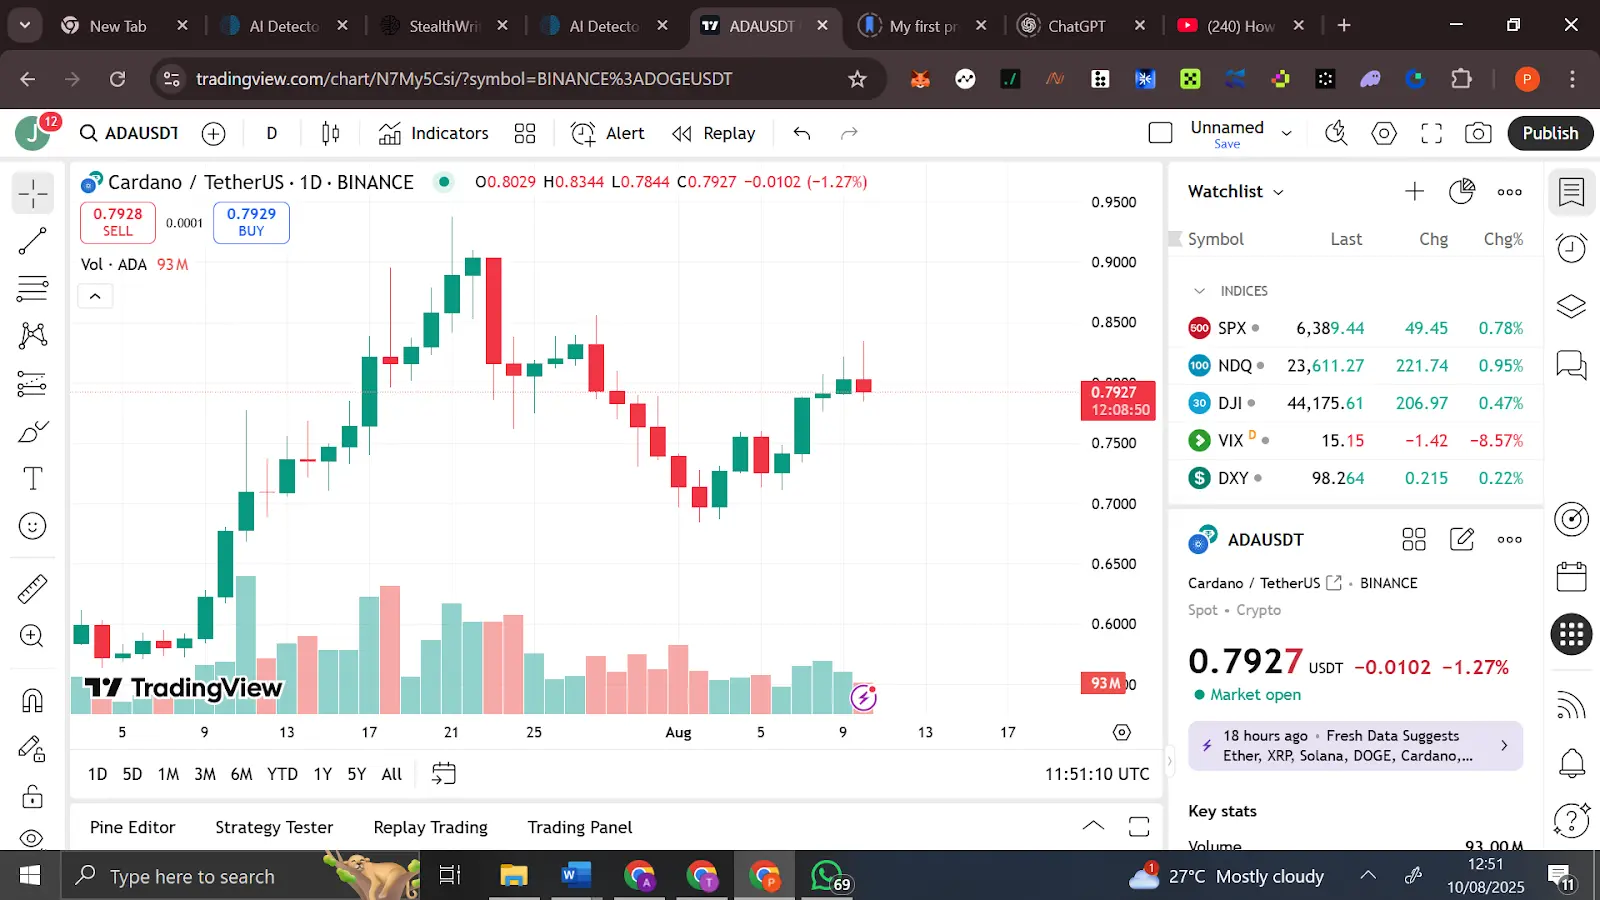Select the trend line drawing tool
This screenshot has width=1600, height=900.
pos(33,241)
